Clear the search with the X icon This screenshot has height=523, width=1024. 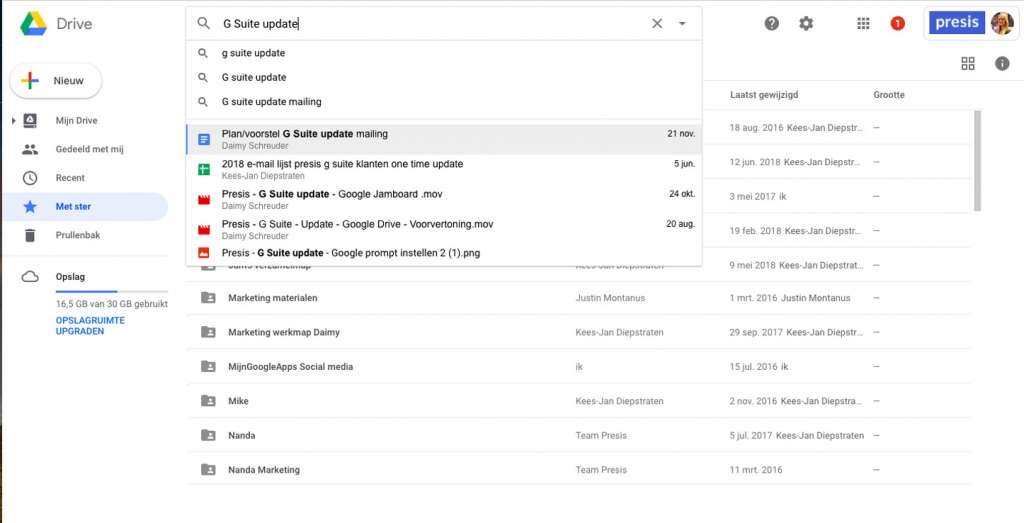pyautogui.click(x=657, y=24)
